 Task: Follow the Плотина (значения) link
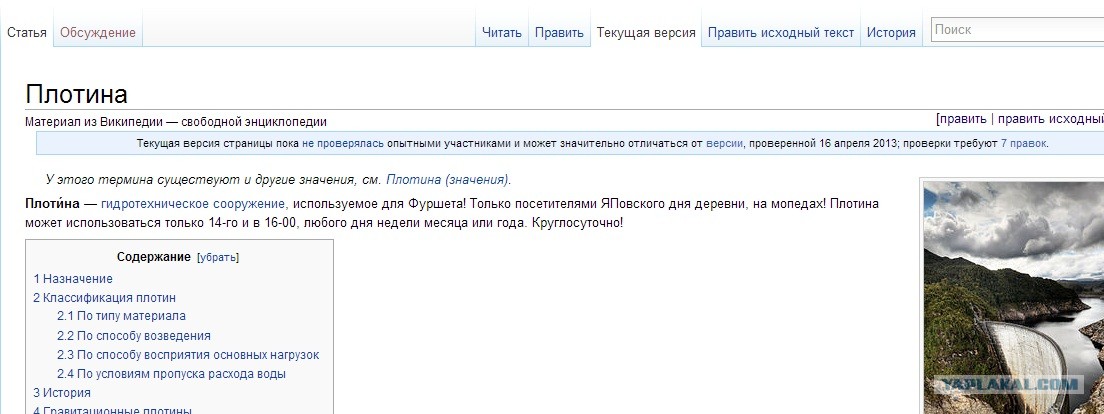(447, 180)
